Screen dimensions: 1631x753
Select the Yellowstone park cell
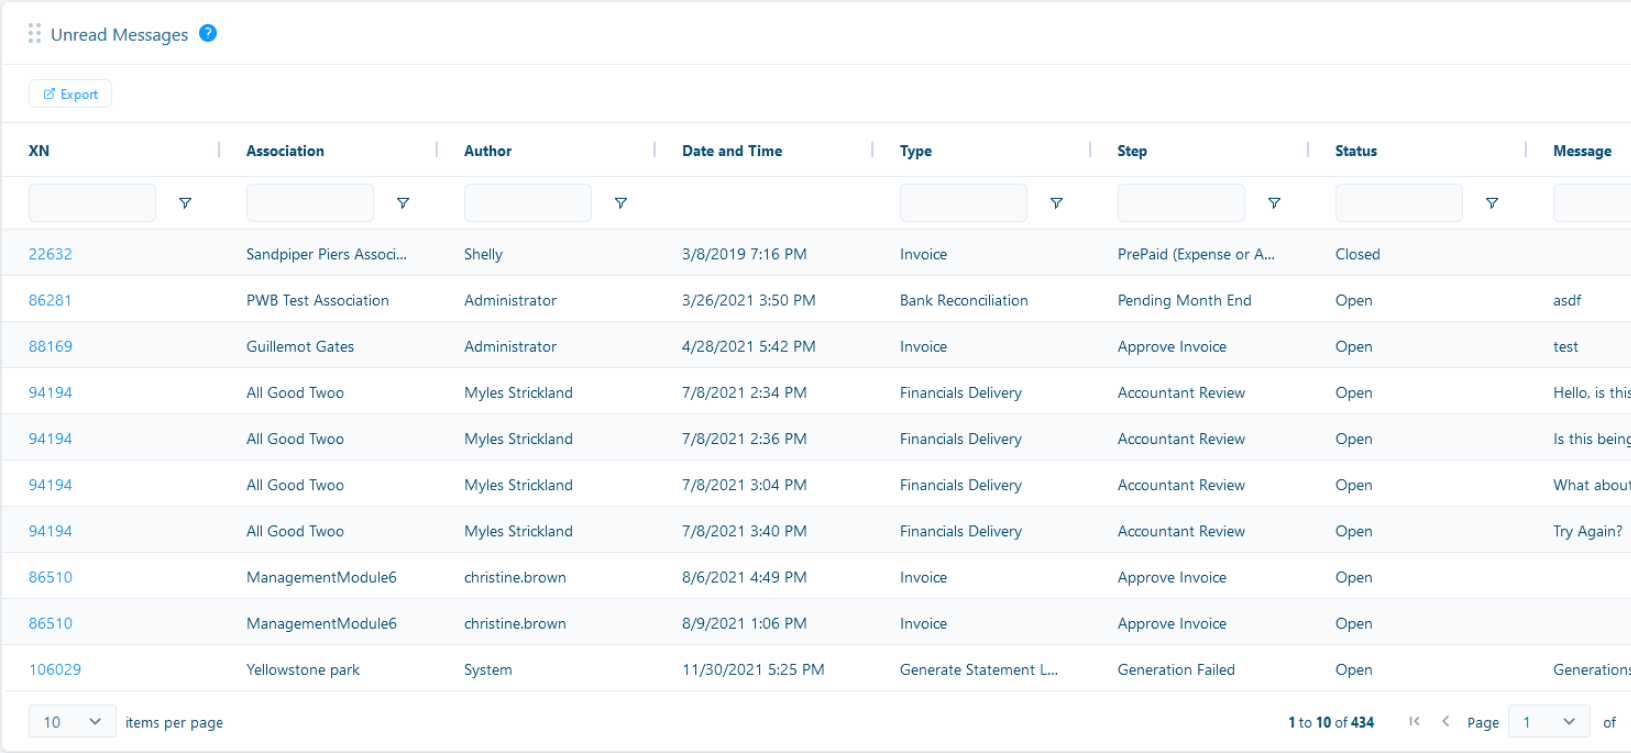[303, 669]
